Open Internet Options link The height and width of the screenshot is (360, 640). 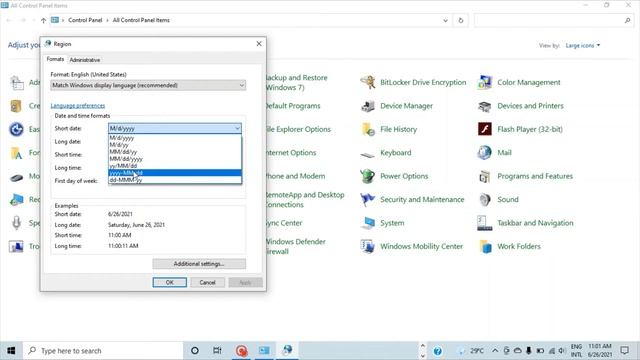click(291, 153)
